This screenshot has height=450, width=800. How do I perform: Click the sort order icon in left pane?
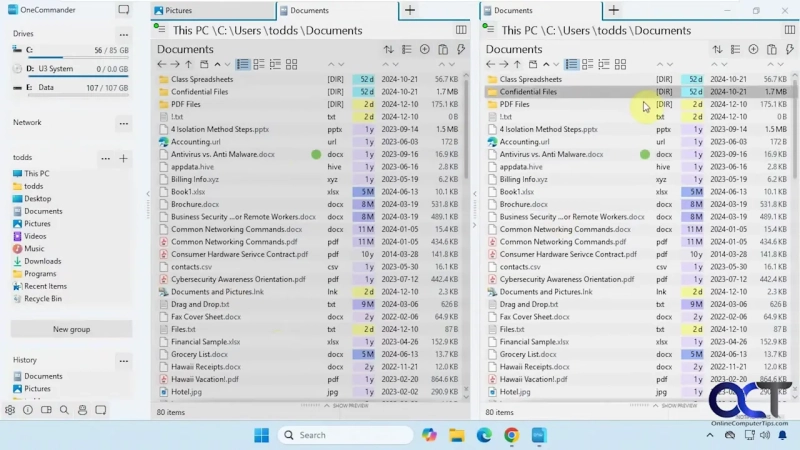(x=388, y=49)
